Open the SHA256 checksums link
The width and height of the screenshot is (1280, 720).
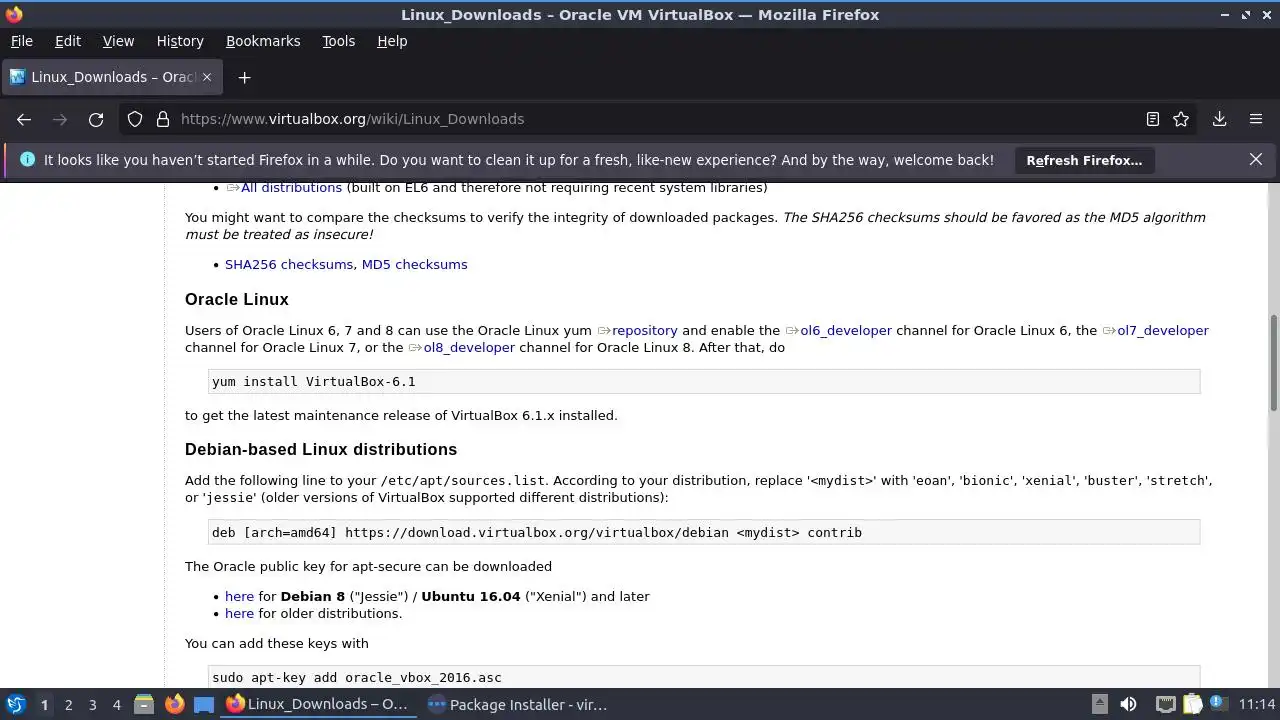[x=289, y=264]
